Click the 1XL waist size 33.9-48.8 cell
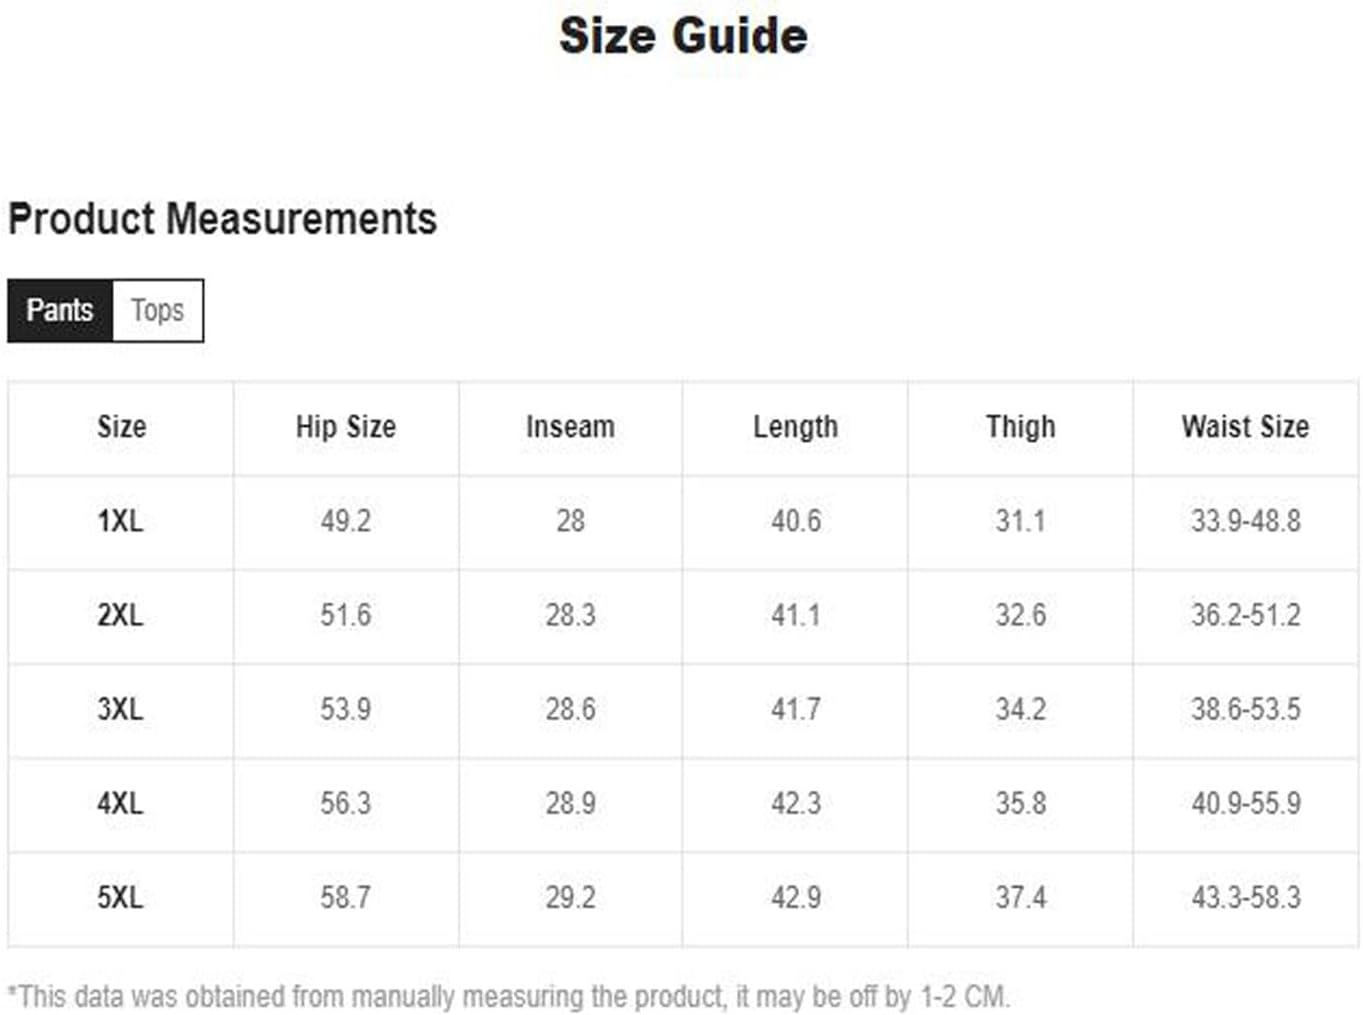1363x1015 pixels. [x=1245, y=521]
